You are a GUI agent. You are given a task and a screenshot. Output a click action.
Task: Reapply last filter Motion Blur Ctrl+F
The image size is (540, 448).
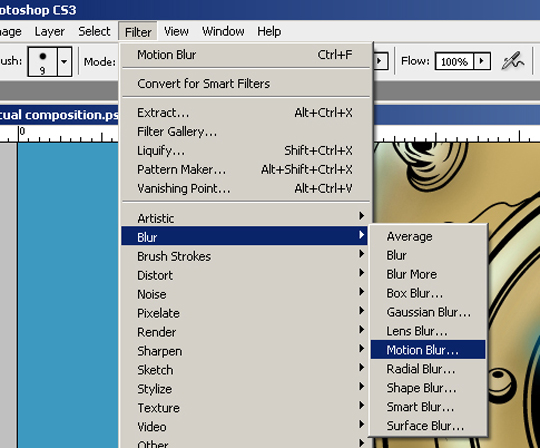point(246,55)
